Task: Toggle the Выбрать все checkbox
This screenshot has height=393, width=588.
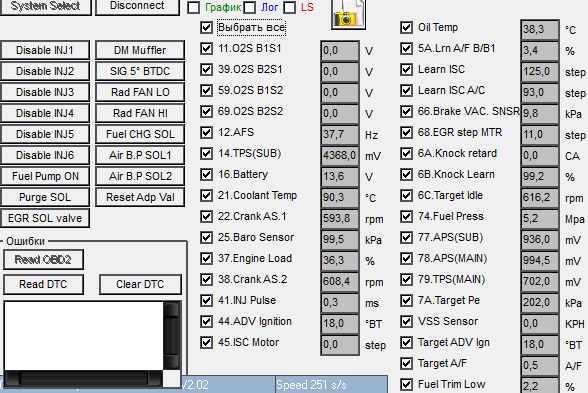Action: pos(206,27)
